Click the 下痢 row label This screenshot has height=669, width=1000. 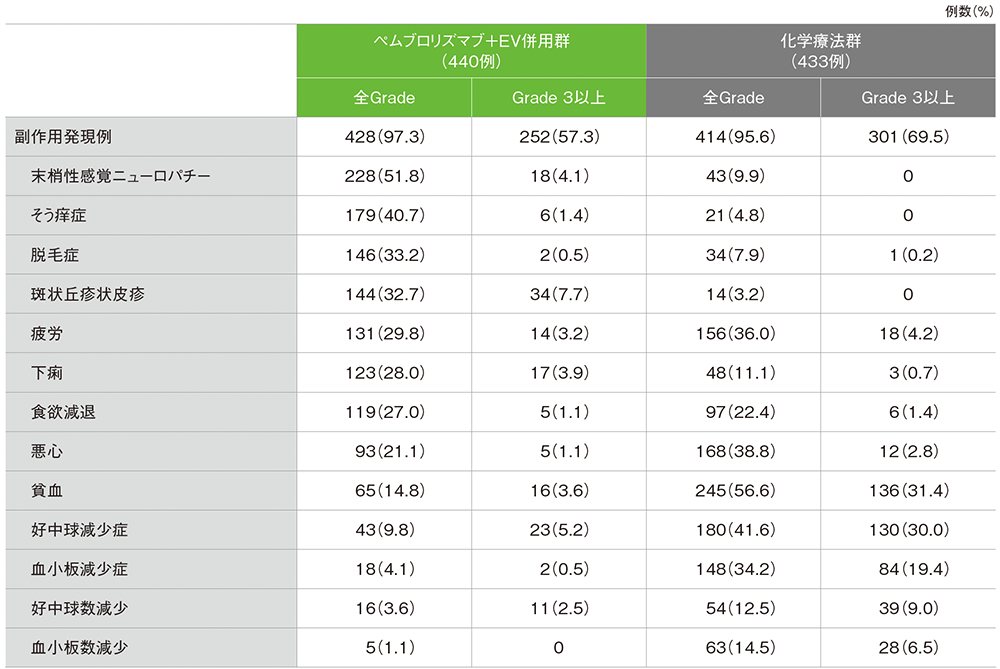tap(47, 372)
